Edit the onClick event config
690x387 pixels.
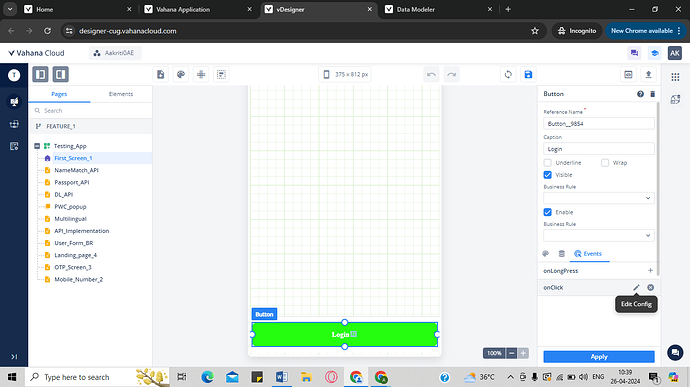(x=636, y=287)
